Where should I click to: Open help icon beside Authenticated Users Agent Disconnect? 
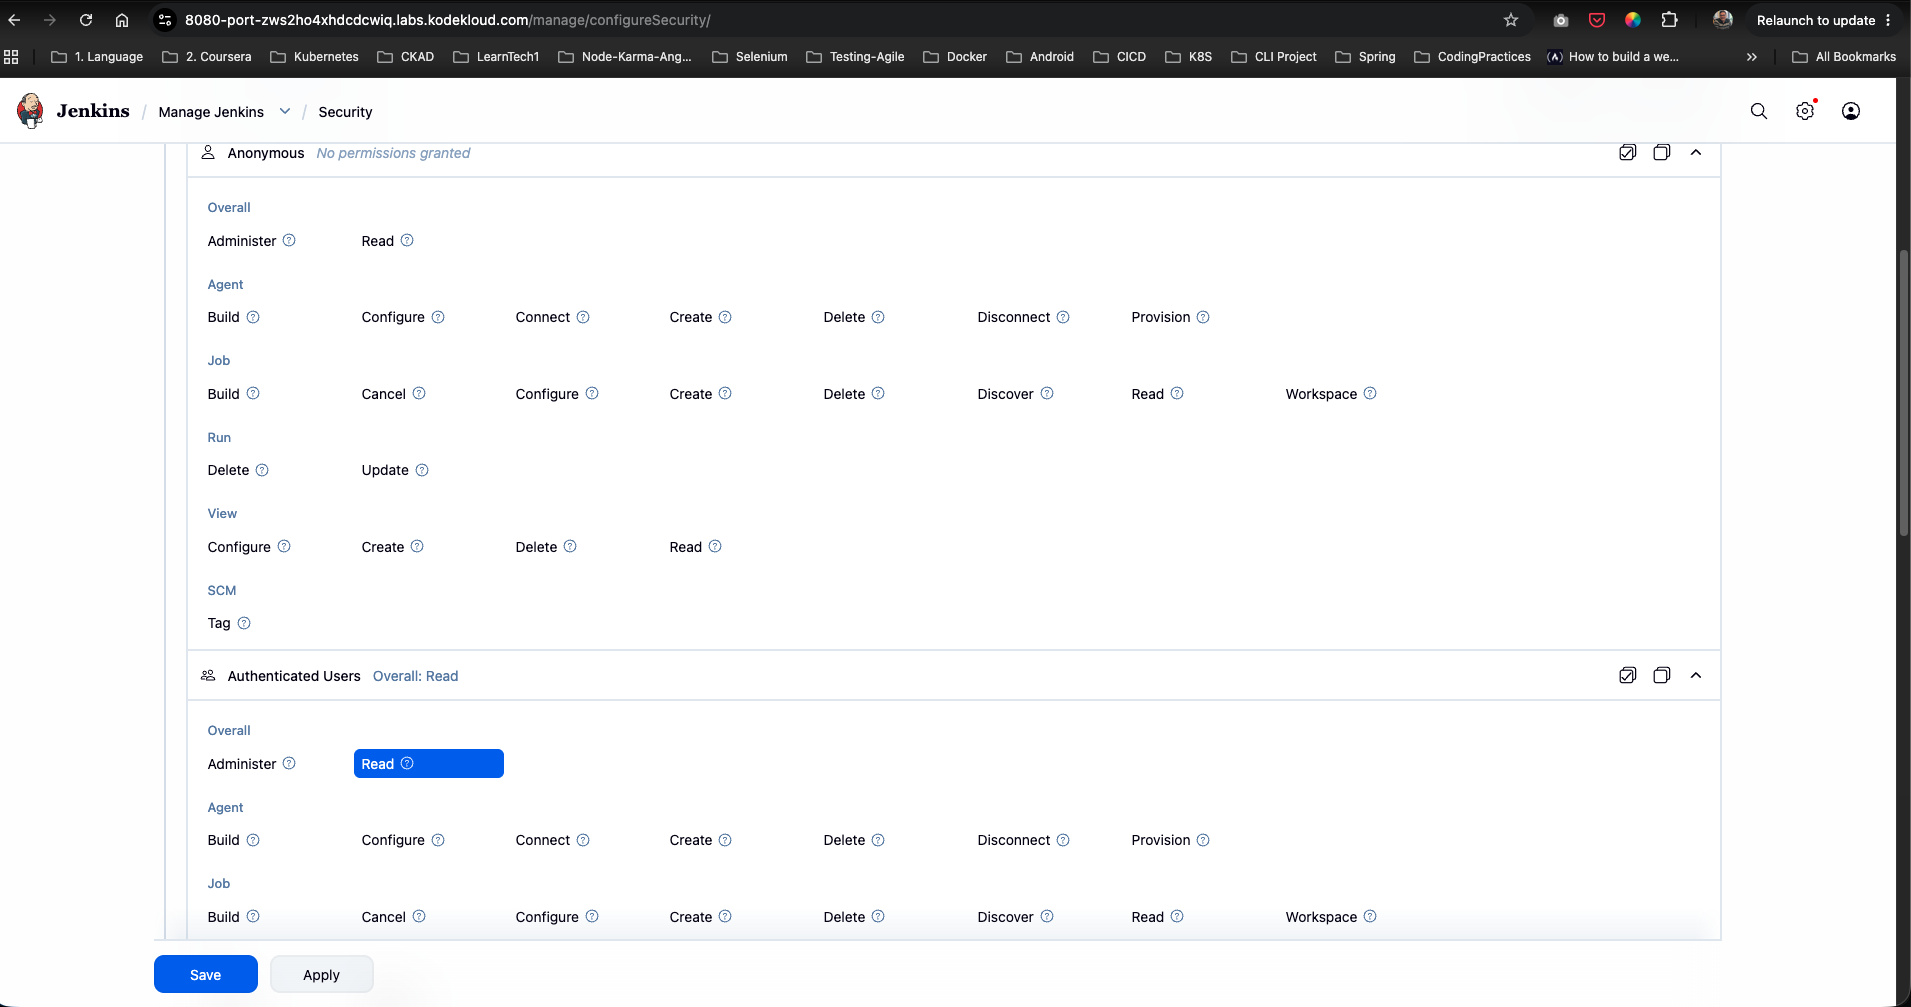point(1063,840)
